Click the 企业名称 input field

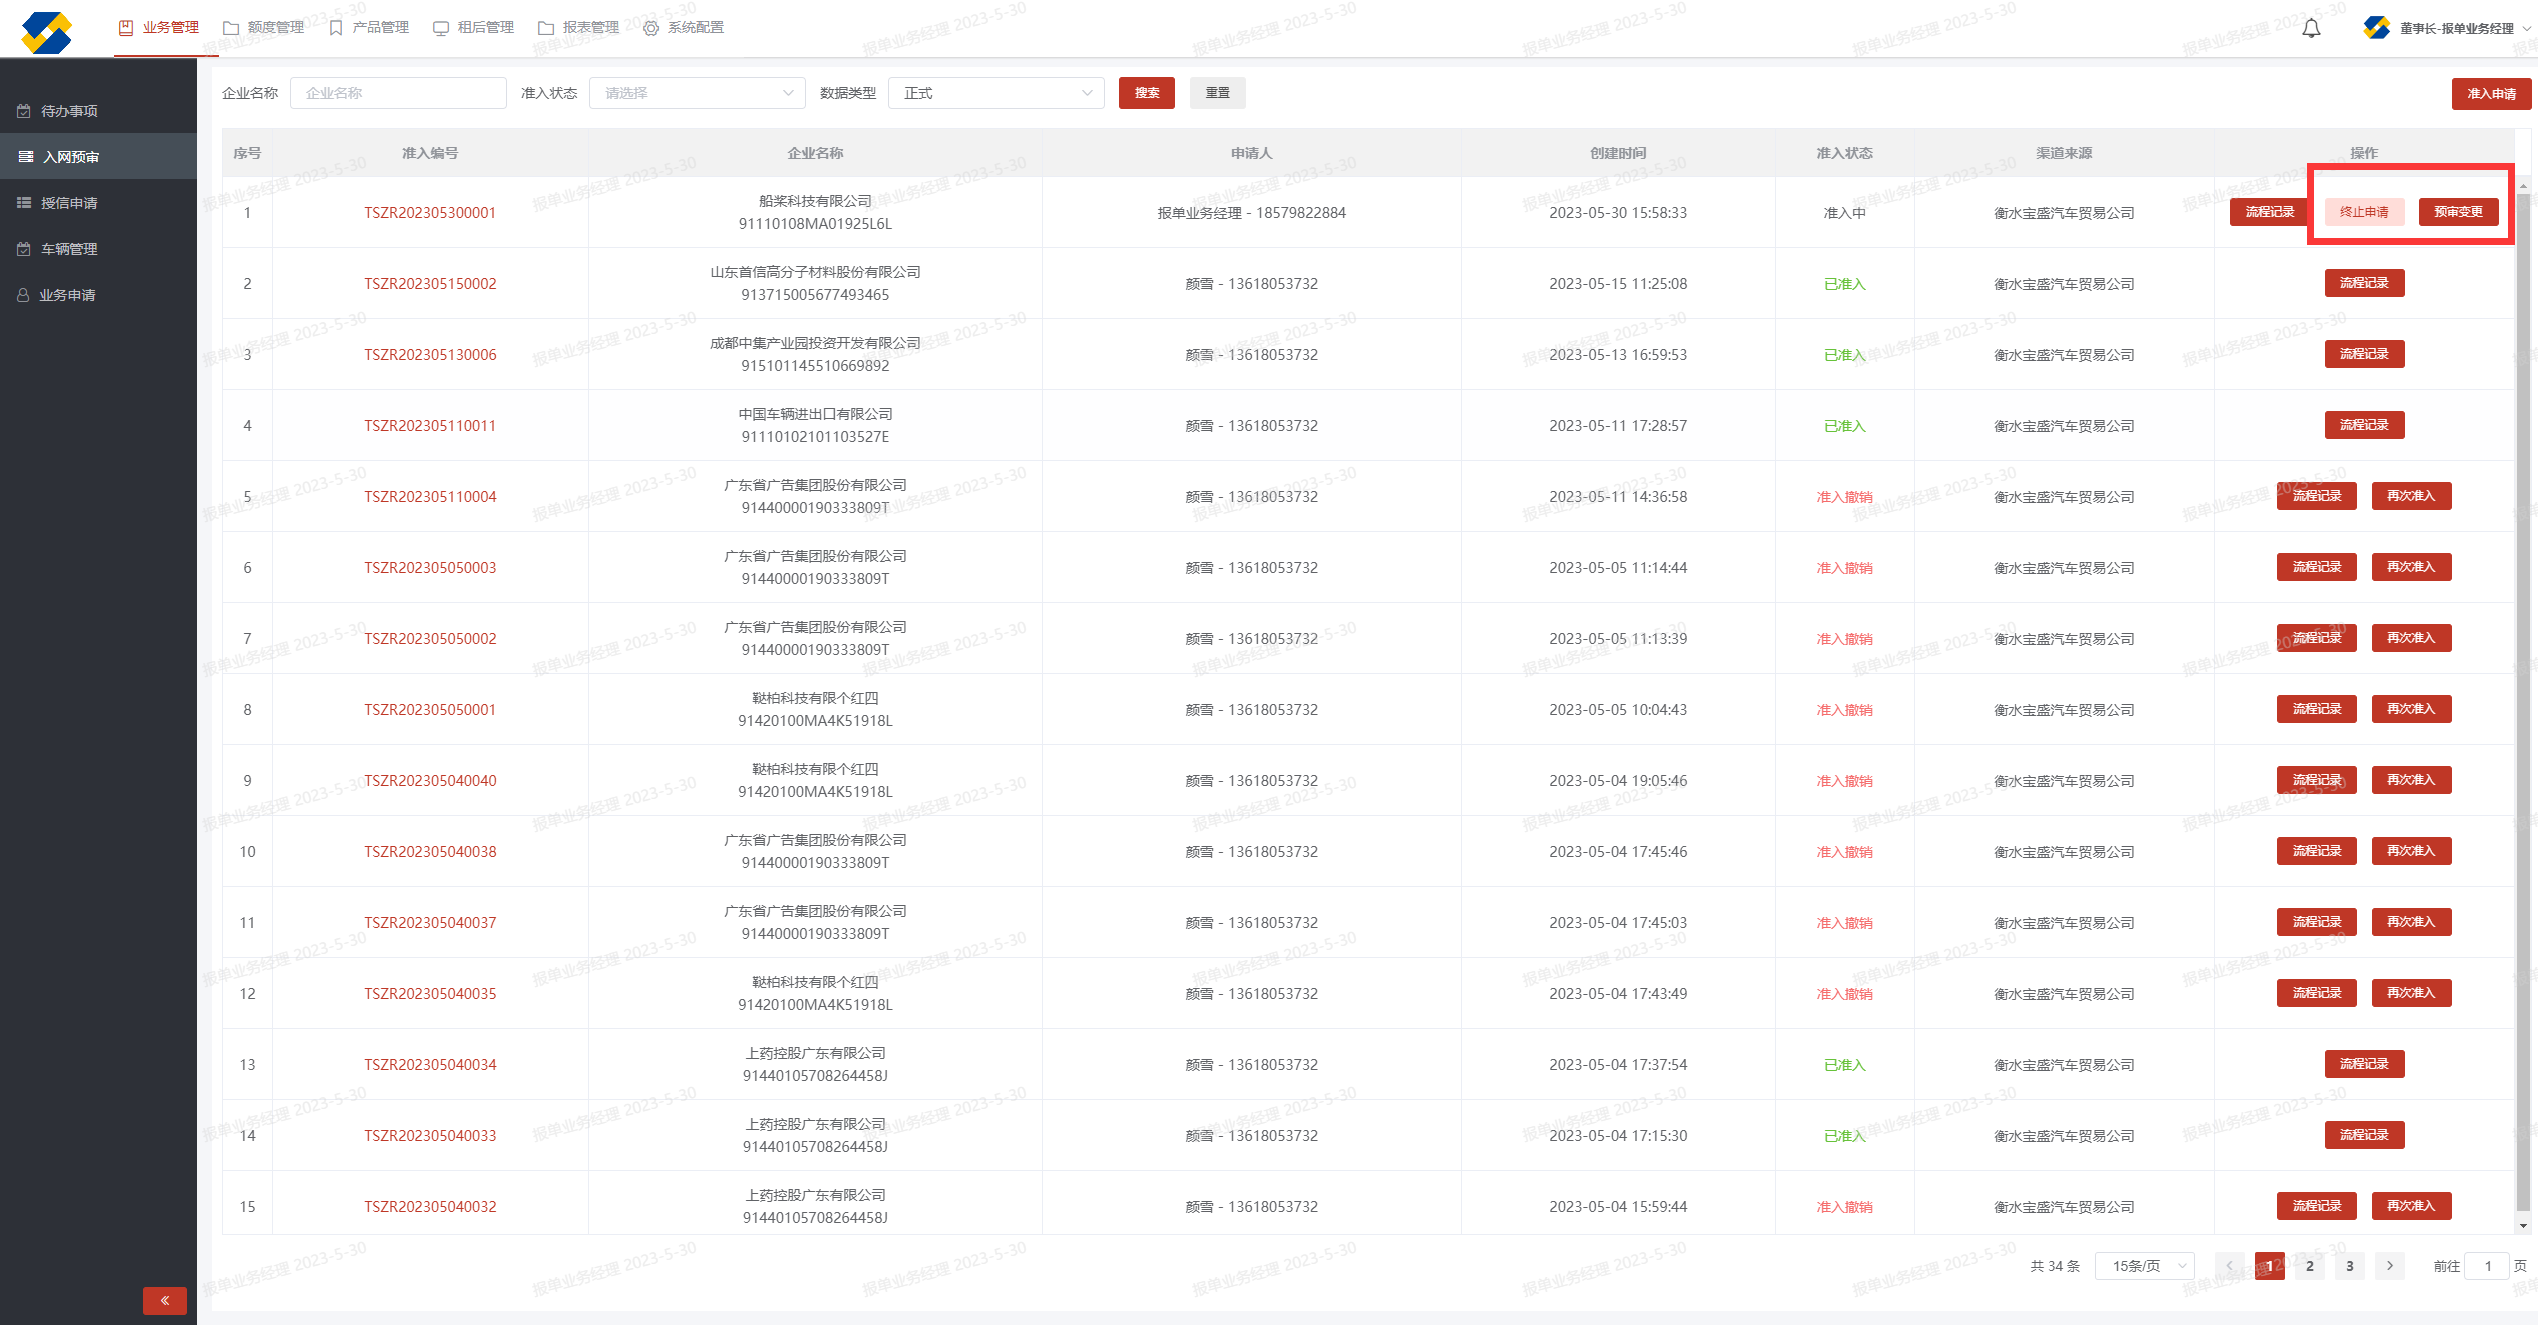click(x=398, y=93)
